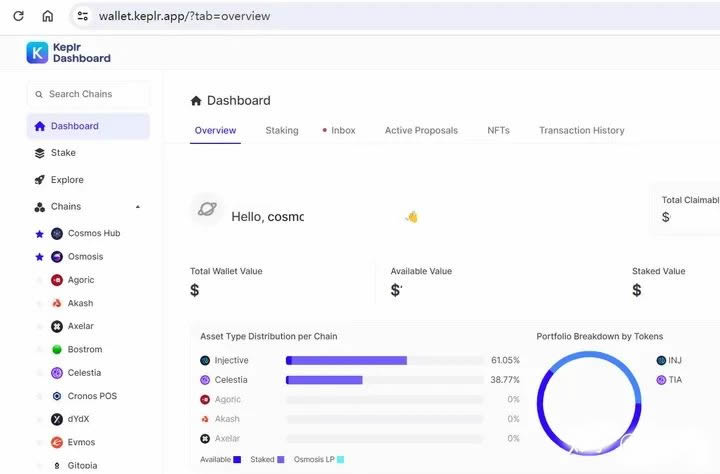Click the home icon beside Dashboard heading
720x474 pixels.
click(x=196, y=101)
